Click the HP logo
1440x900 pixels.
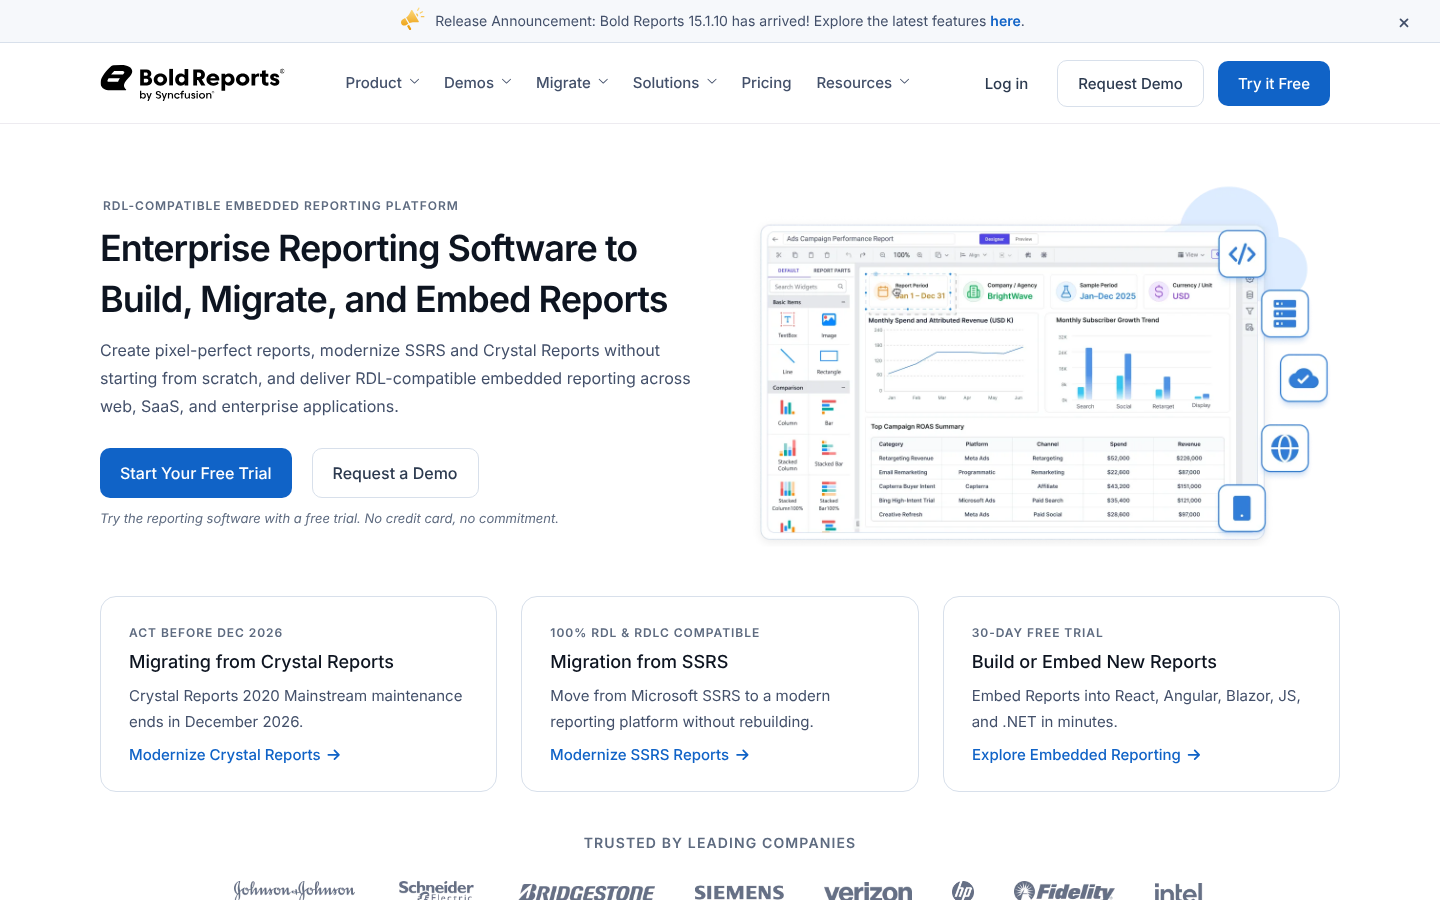[963, 890]
